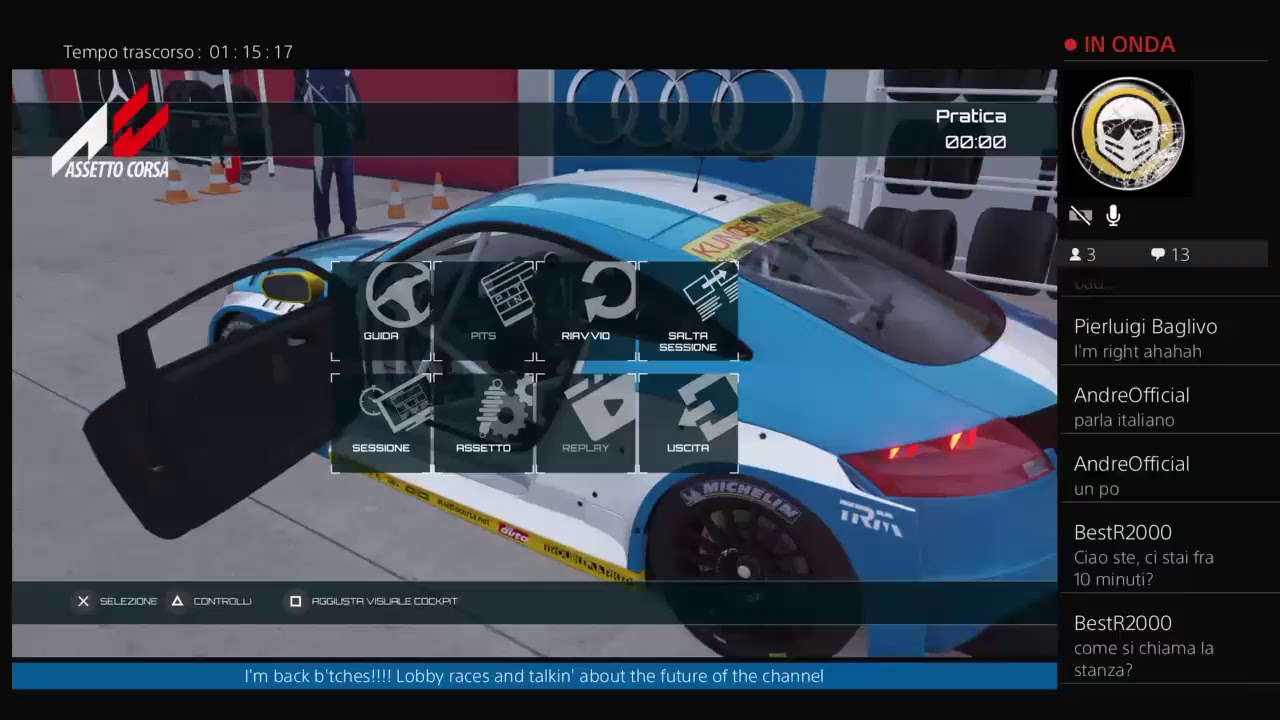Choose the Riavvio restart tile

586,311
